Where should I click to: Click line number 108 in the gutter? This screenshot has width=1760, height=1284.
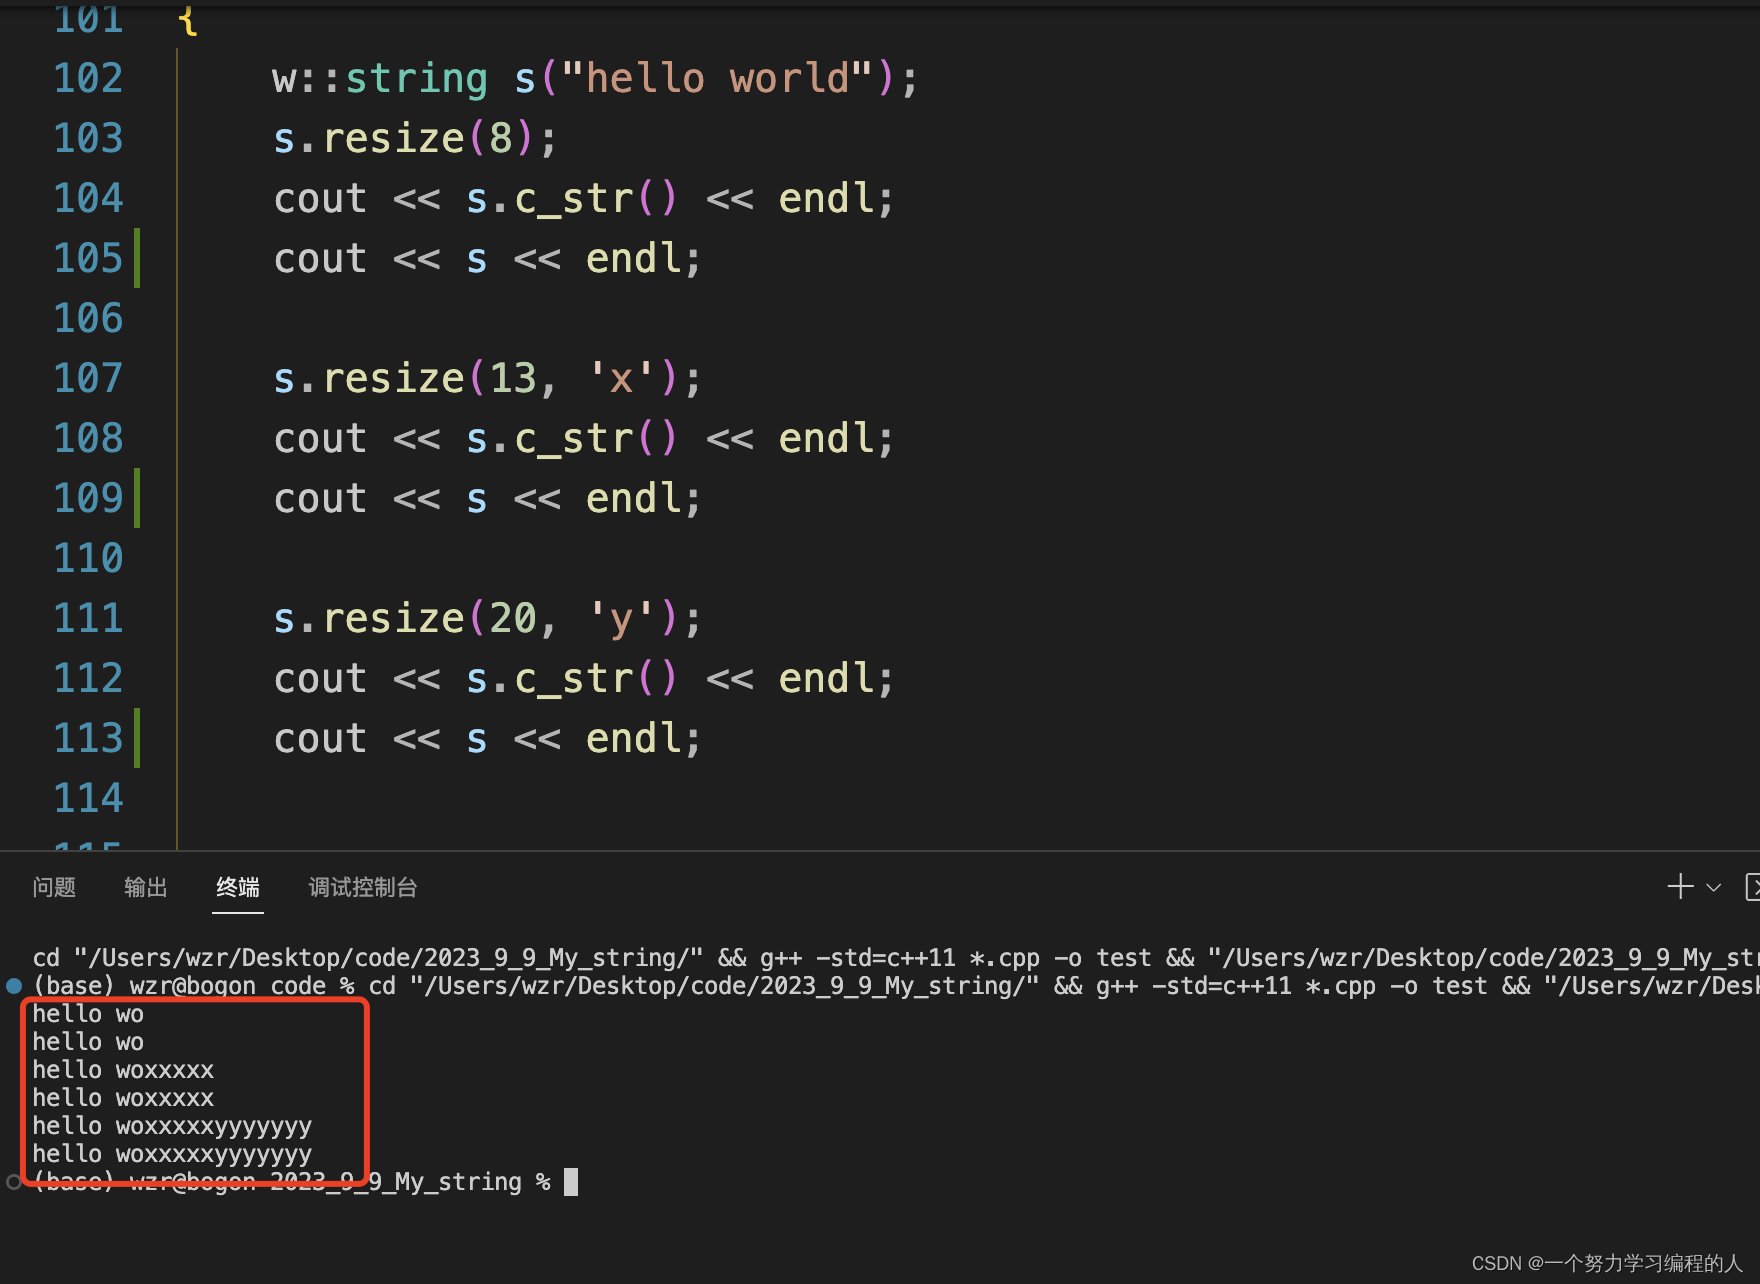tap(88, 438)
